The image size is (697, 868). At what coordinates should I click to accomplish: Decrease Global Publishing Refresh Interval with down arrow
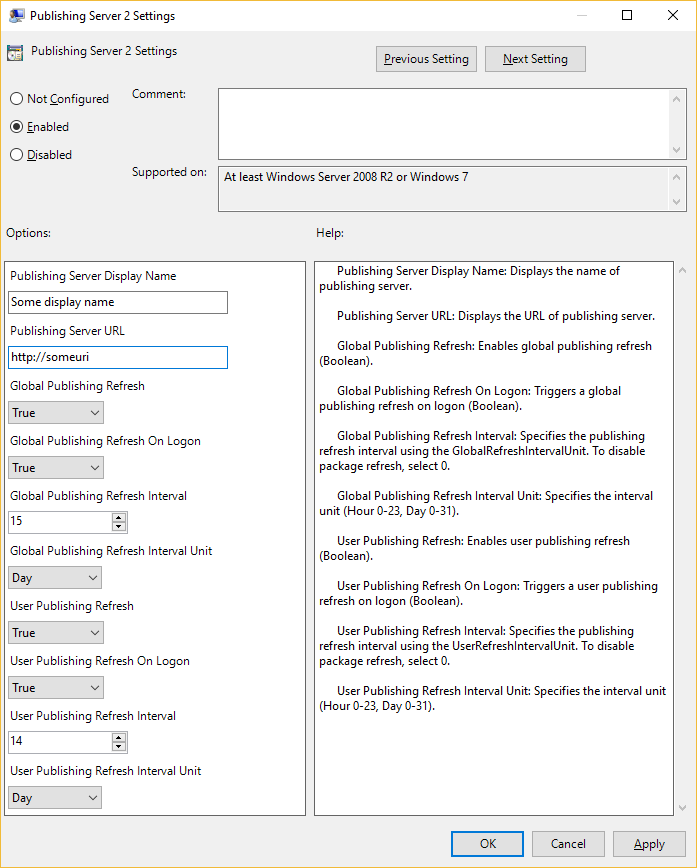[119, 527]
